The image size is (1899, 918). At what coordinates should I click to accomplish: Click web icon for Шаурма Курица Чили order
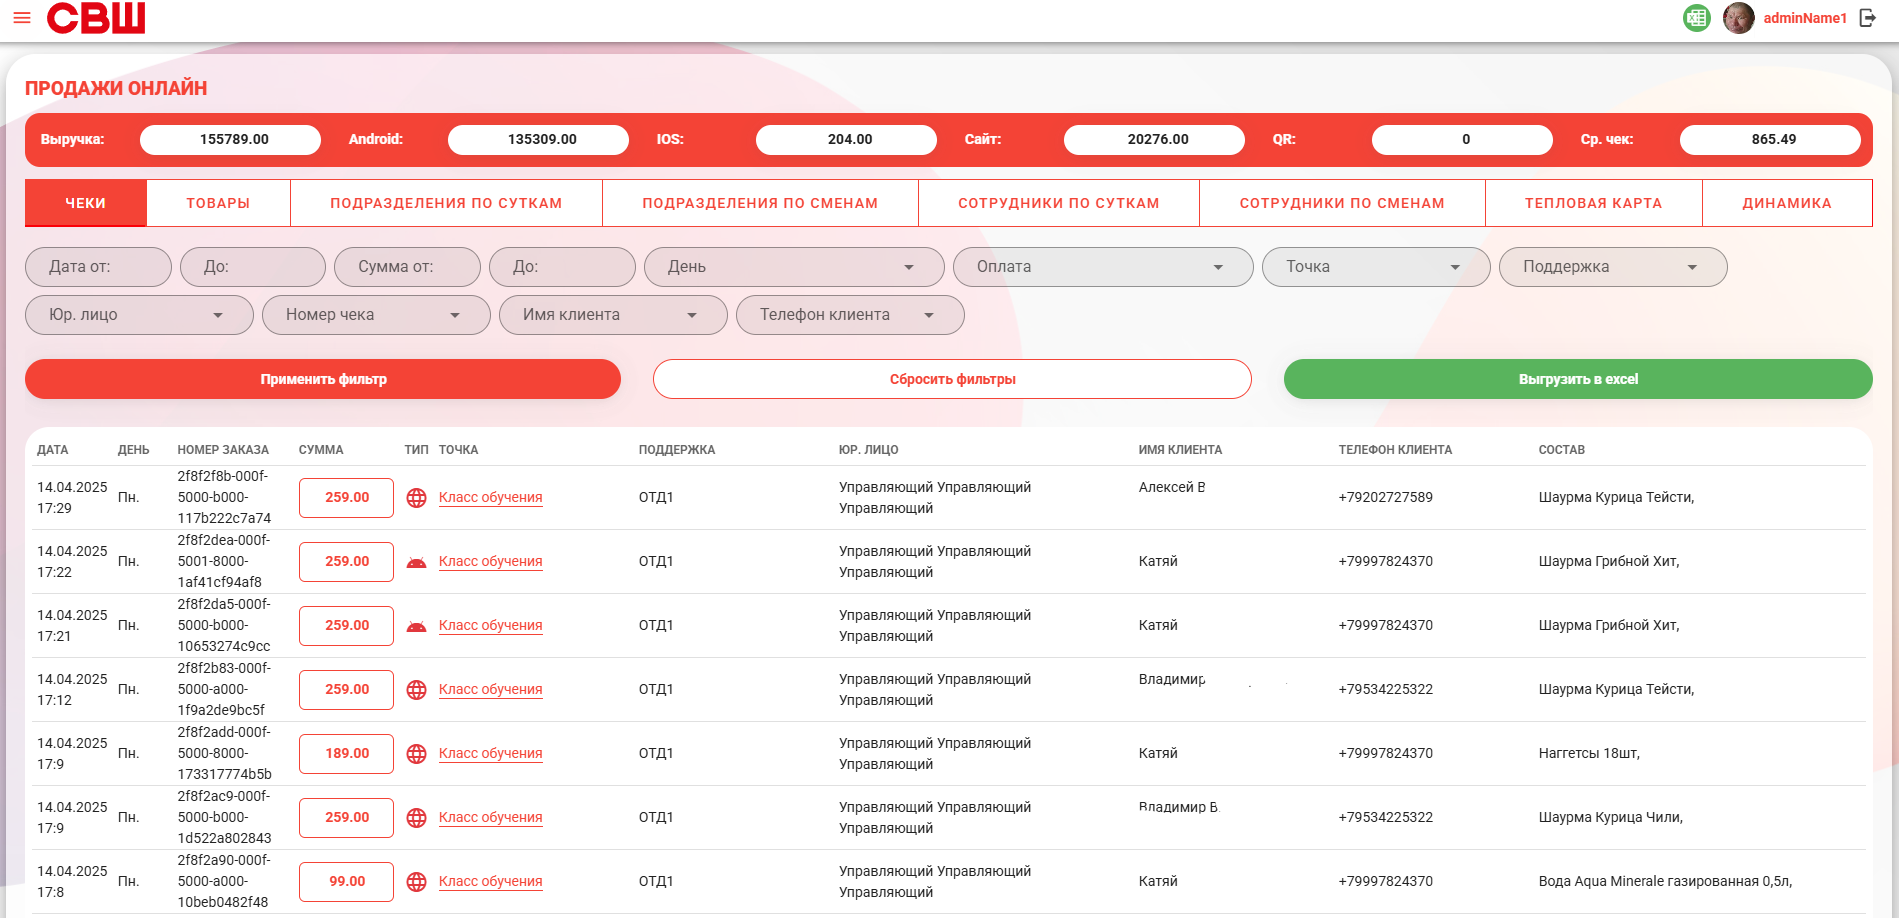pyautogui.click(x=417, y=818)
